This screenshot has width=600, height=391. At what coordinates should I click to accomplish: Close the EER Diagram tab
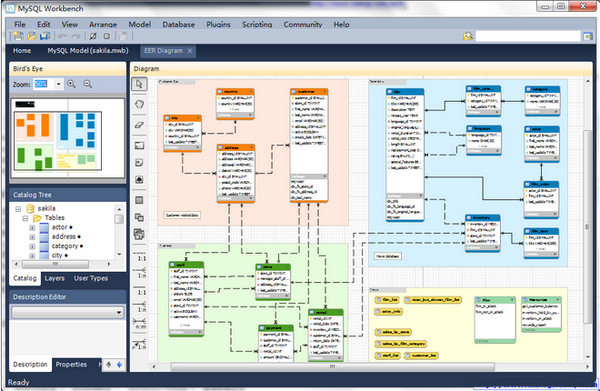(190, 51)
